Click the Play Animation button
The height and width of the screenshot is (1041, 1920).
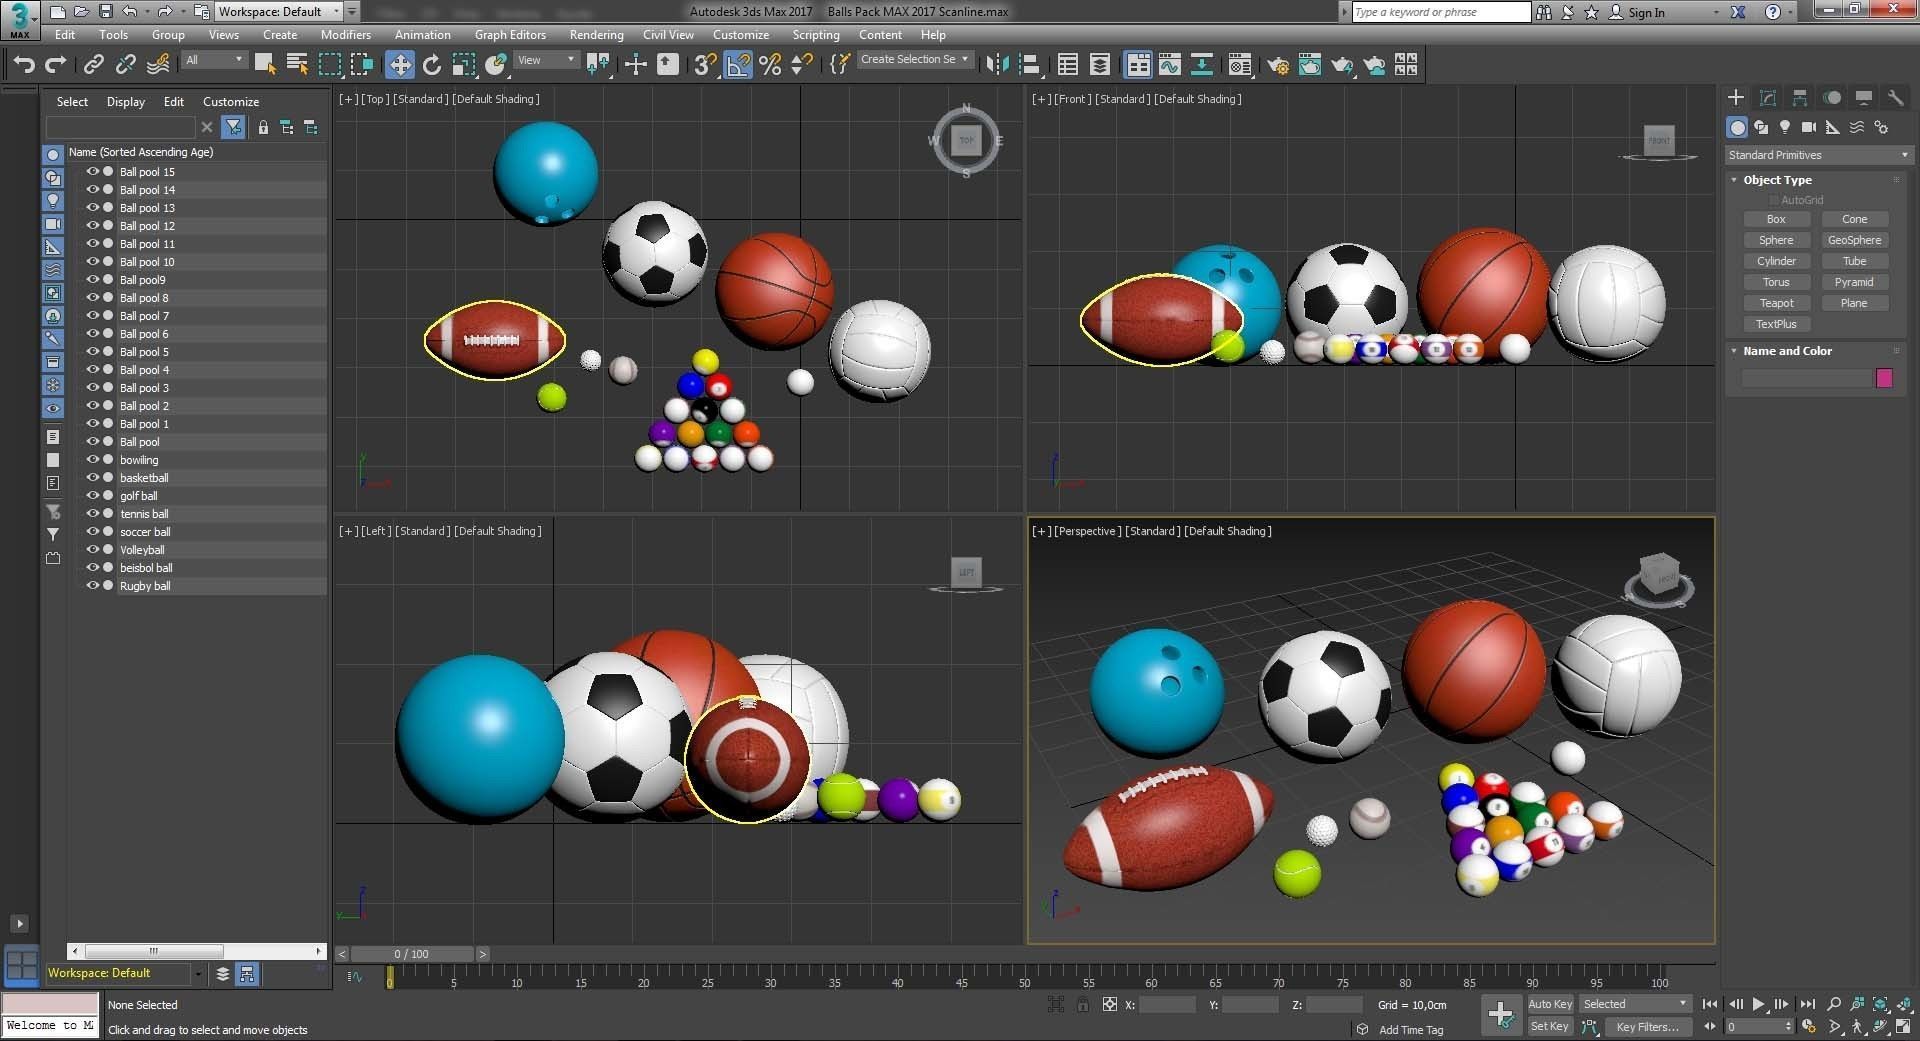(x=1758, y=1004)
